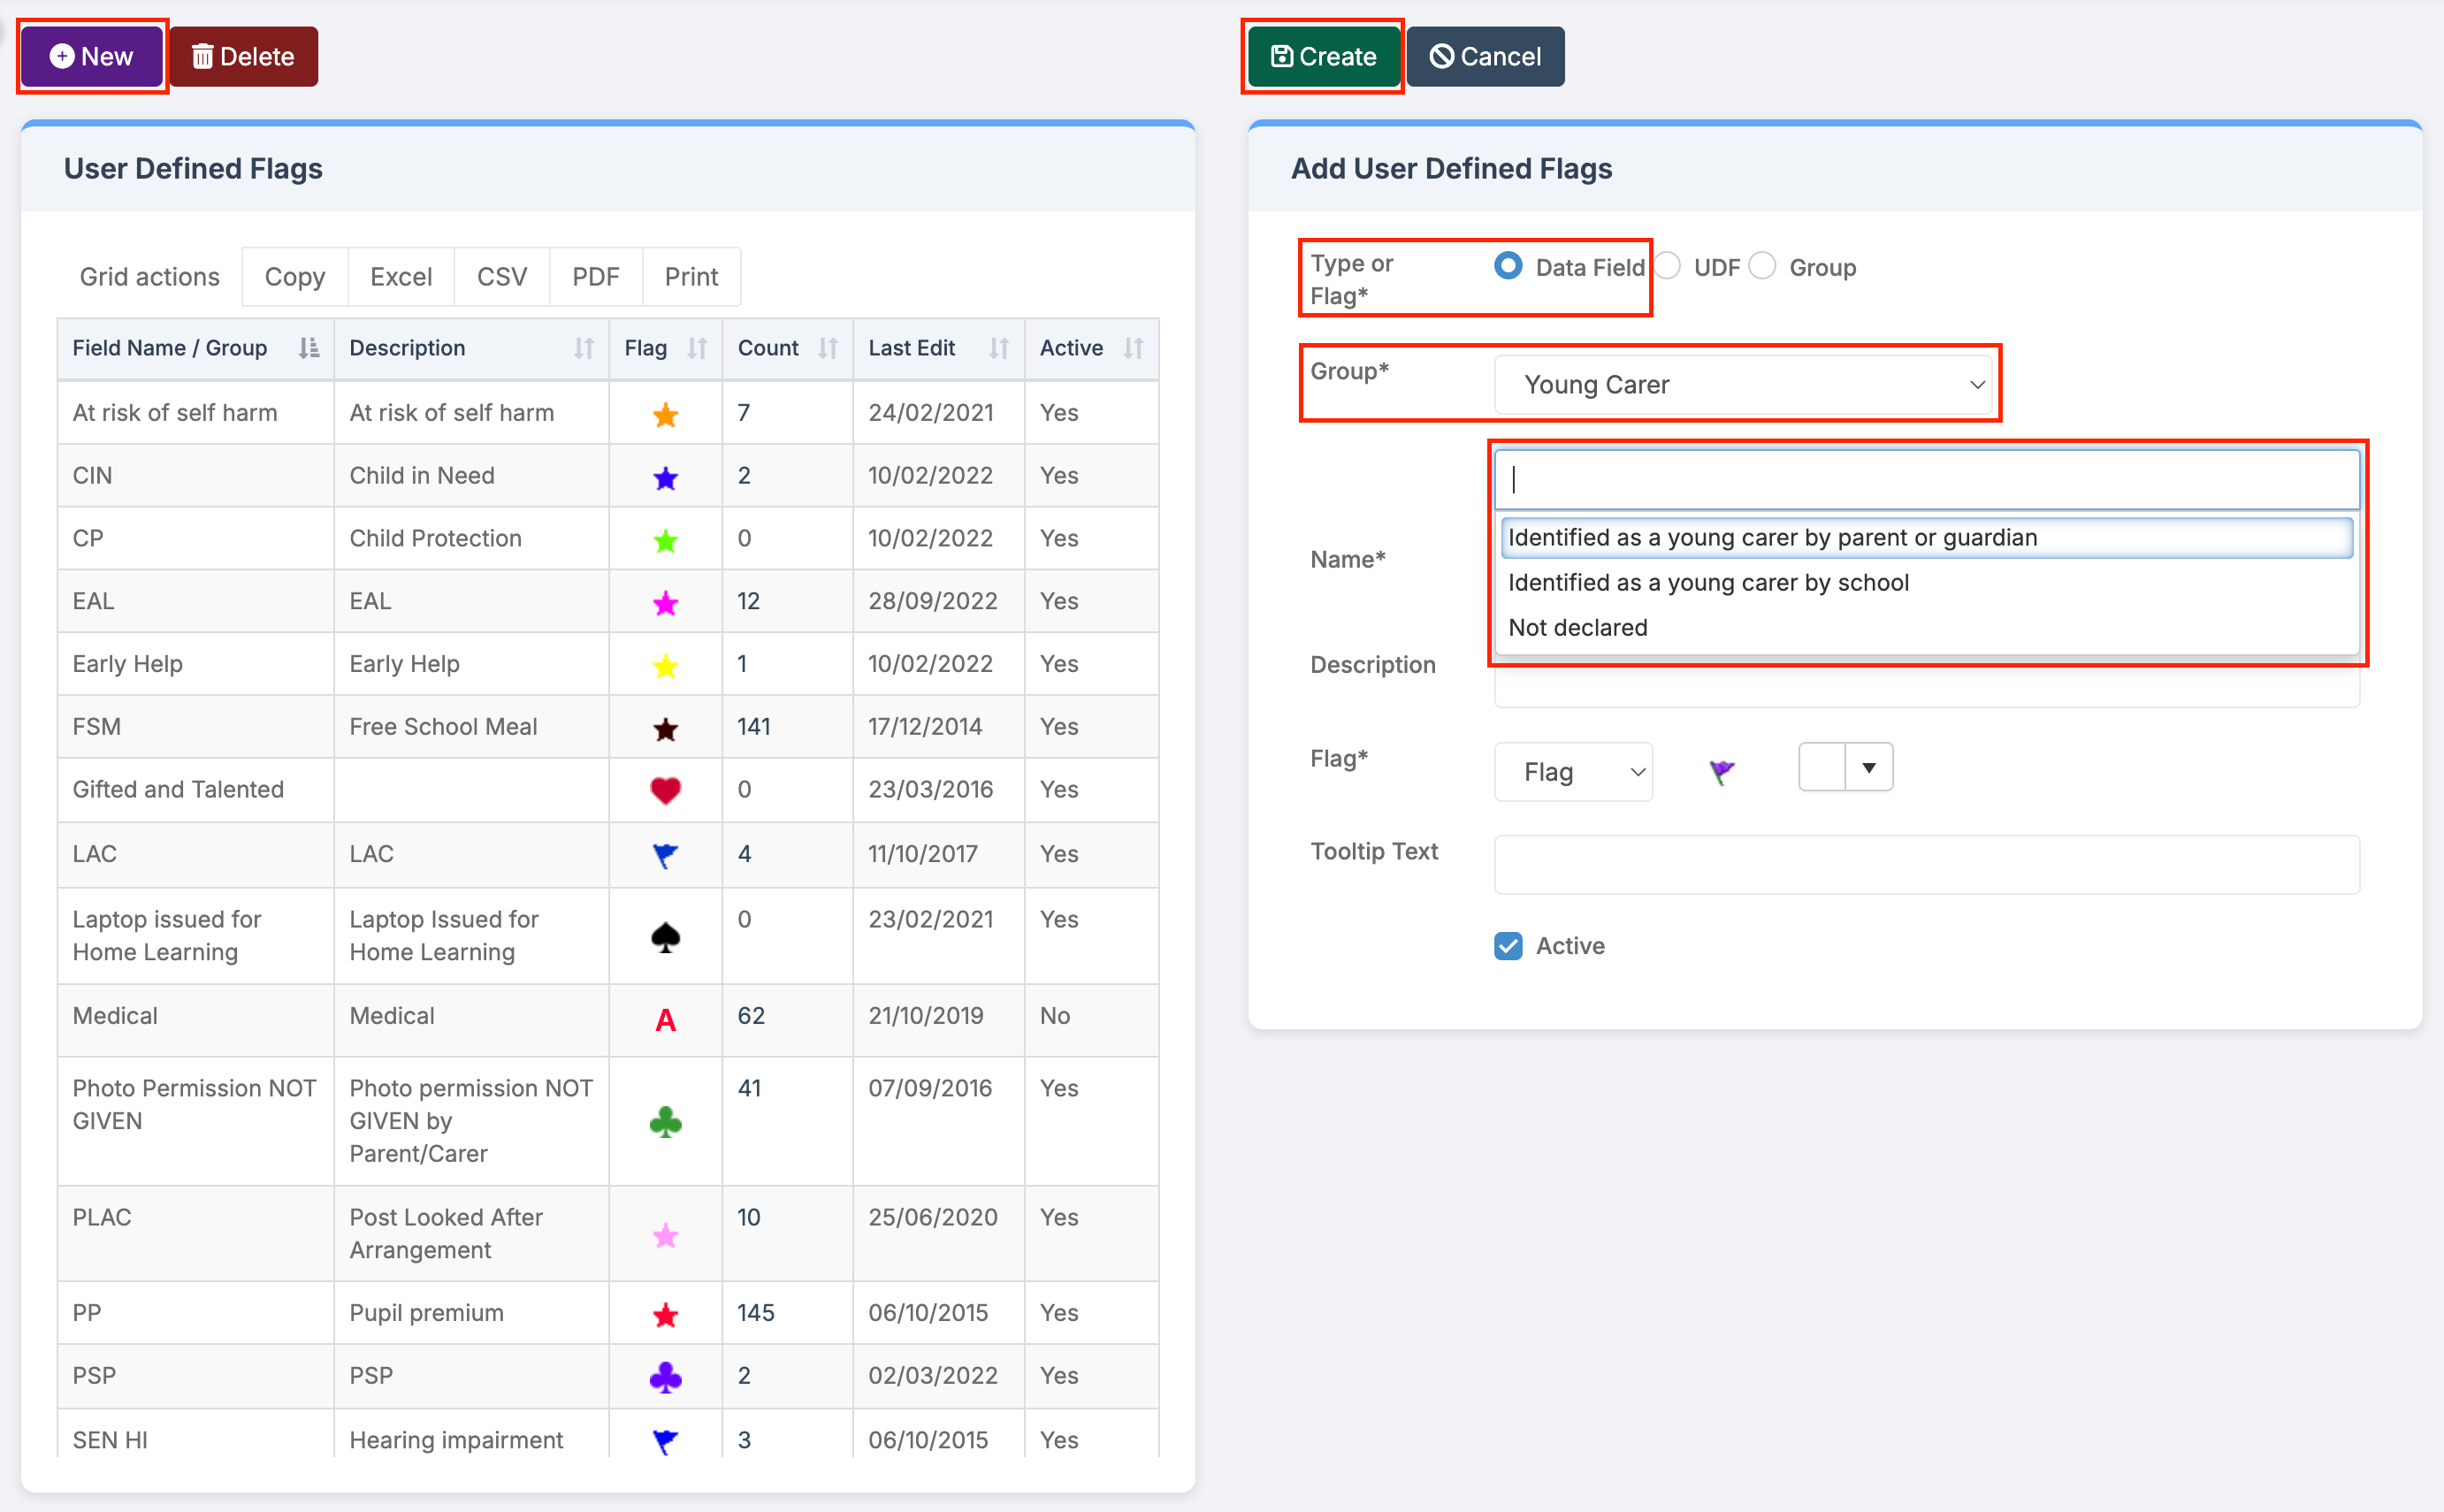Click the yellow star flag in Early Help row
Screen dimensions: 2444x1512
(665, 666)
